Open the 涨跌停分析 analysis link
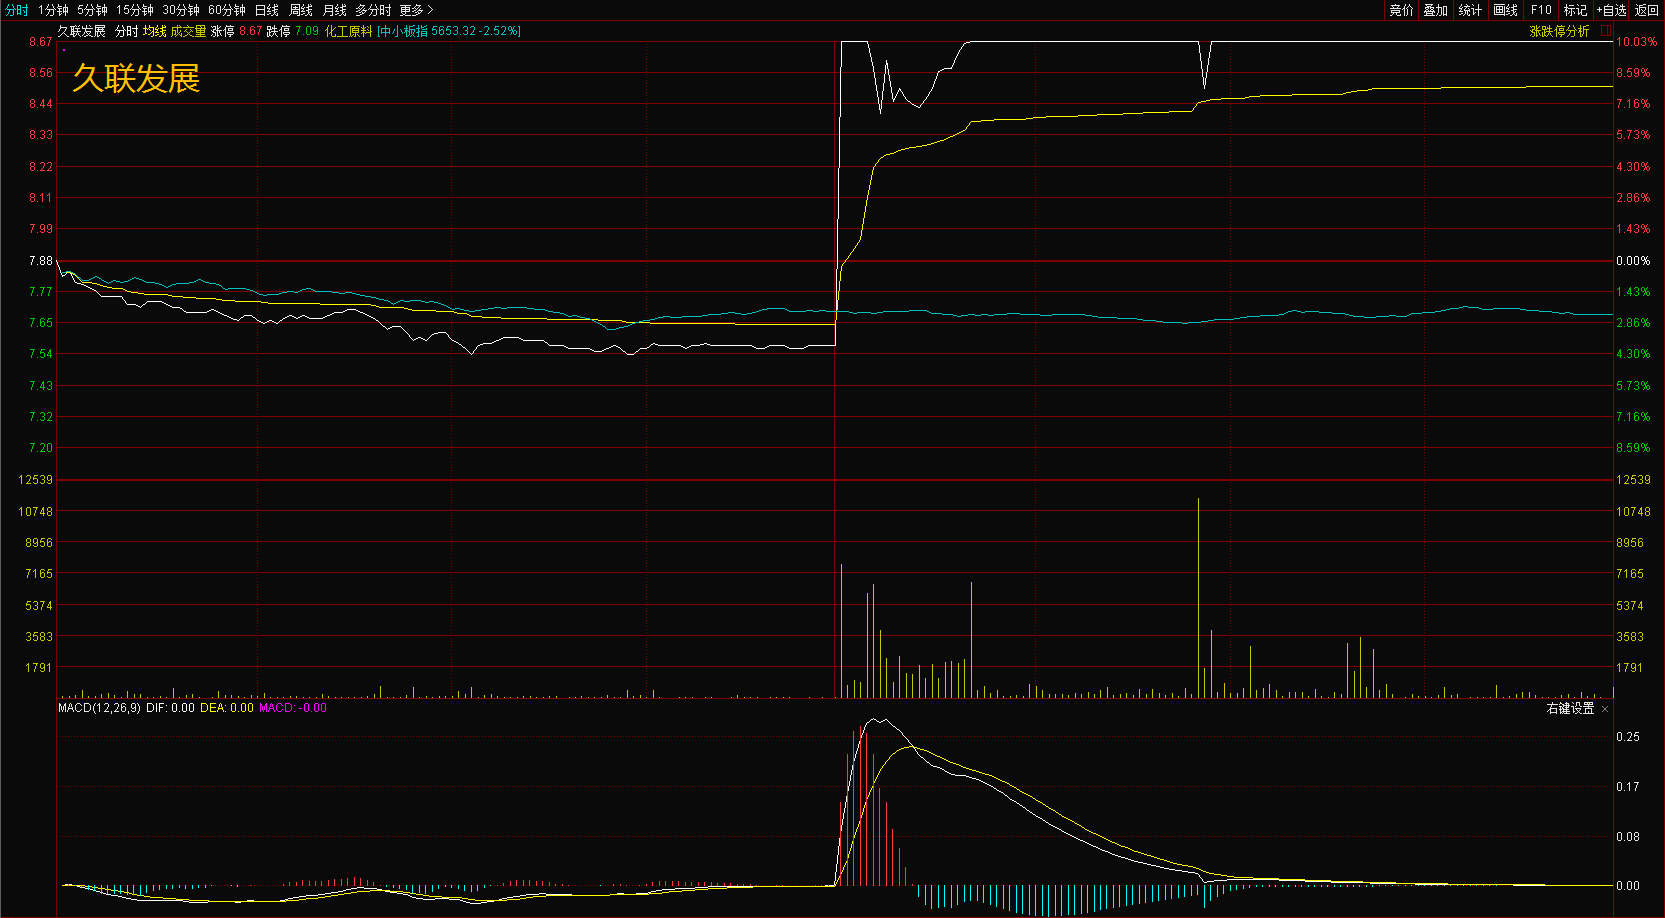This screenshot has height=918, width=1665. [1559, 31]
